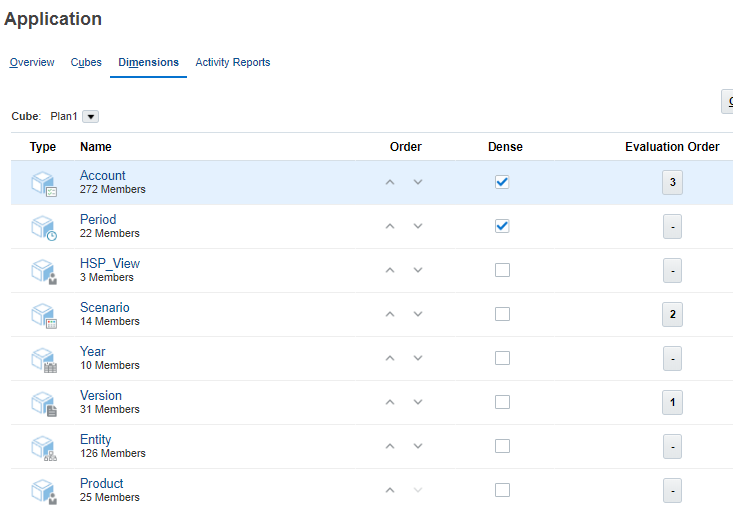The image size is (733, 511).
Task: Open Version evaluation order selector showing 1
Action: [x=672, y=402]
